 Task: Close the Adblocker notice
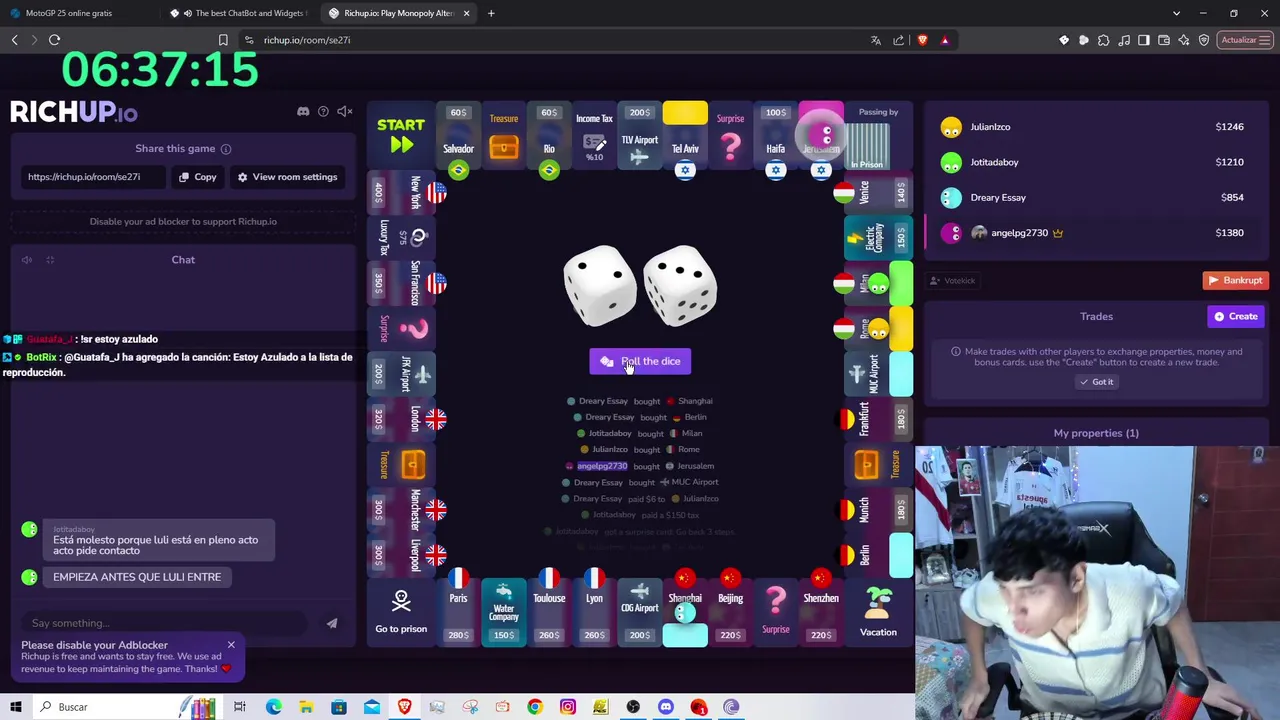[x=231, y=645]
